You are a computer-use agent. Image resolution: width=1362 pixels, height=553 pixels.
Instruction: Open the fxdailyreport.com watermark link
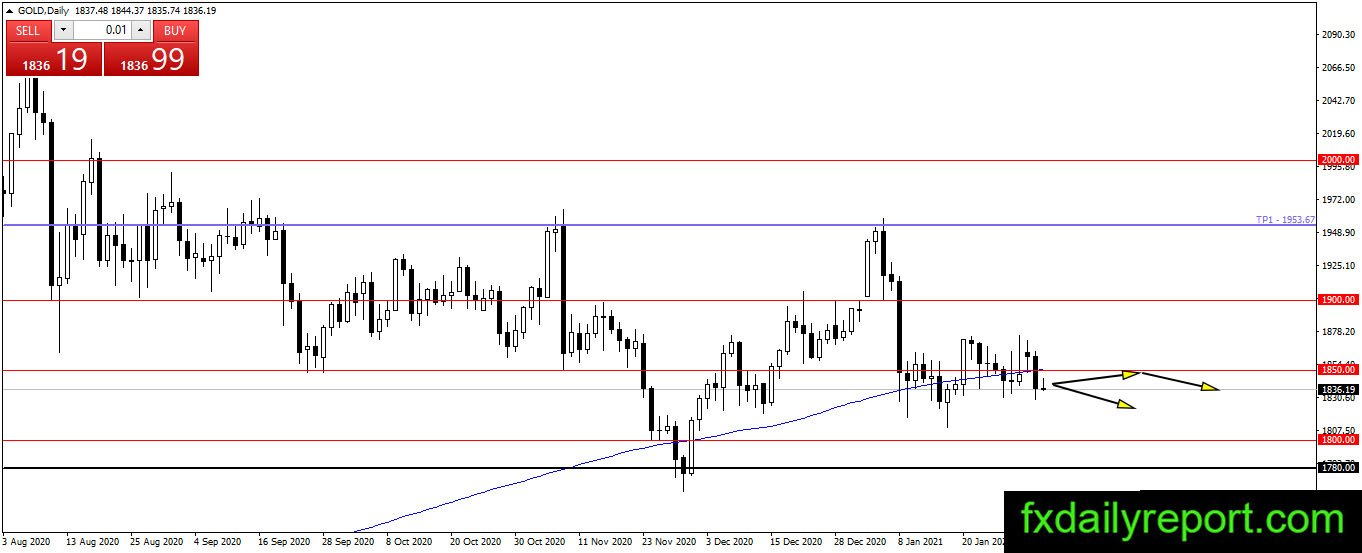coord(1182,519)
